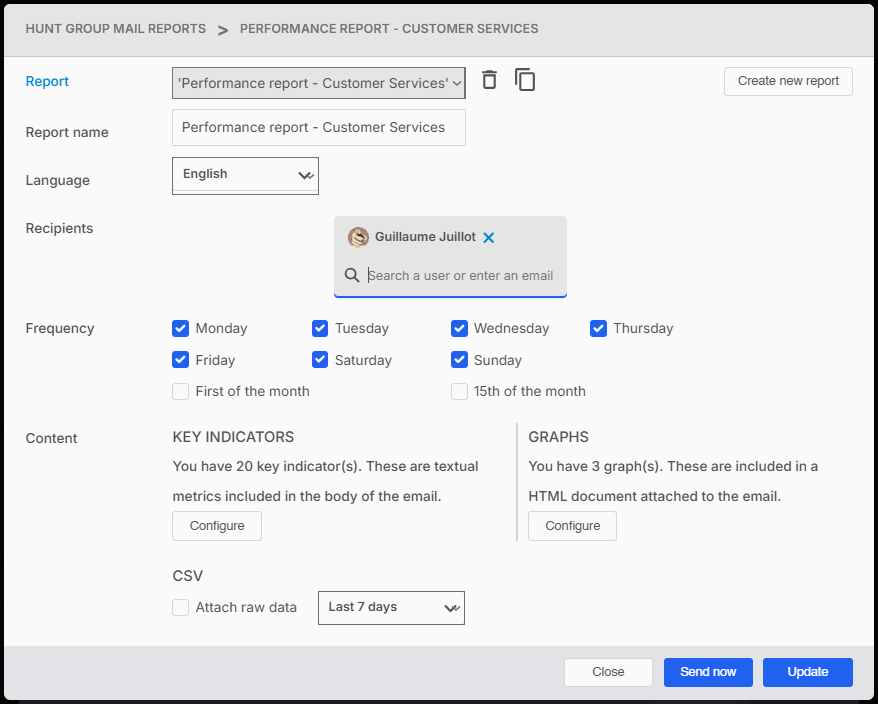This screenshot has height=704, width=878.
Task: Tick the 15th of the month checkbox
Action: 459,392
